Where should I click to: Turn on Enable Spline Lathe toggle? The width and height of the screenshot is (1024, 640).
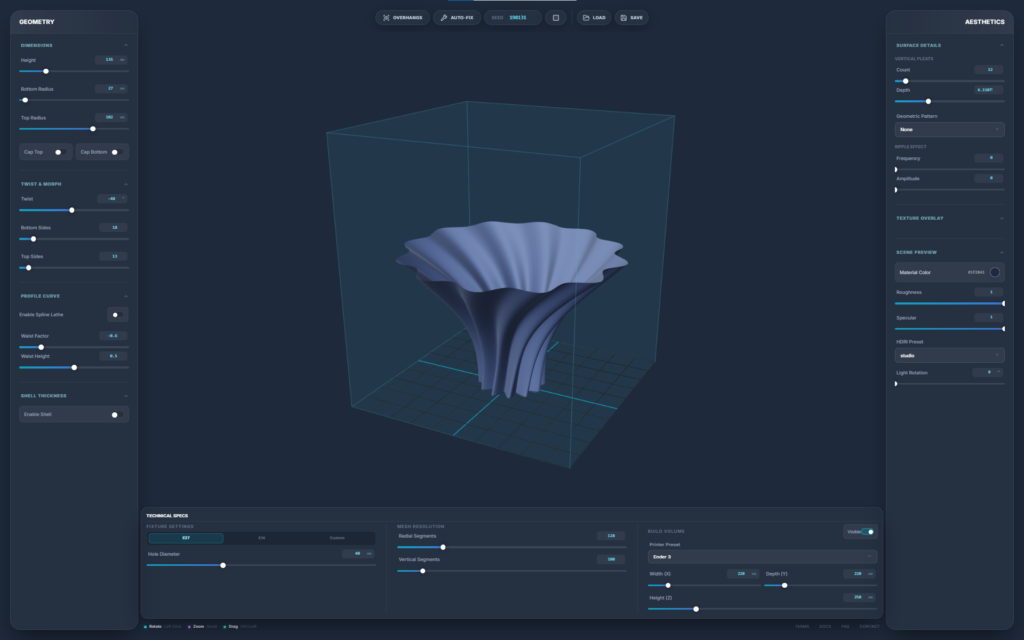[116, 314]
